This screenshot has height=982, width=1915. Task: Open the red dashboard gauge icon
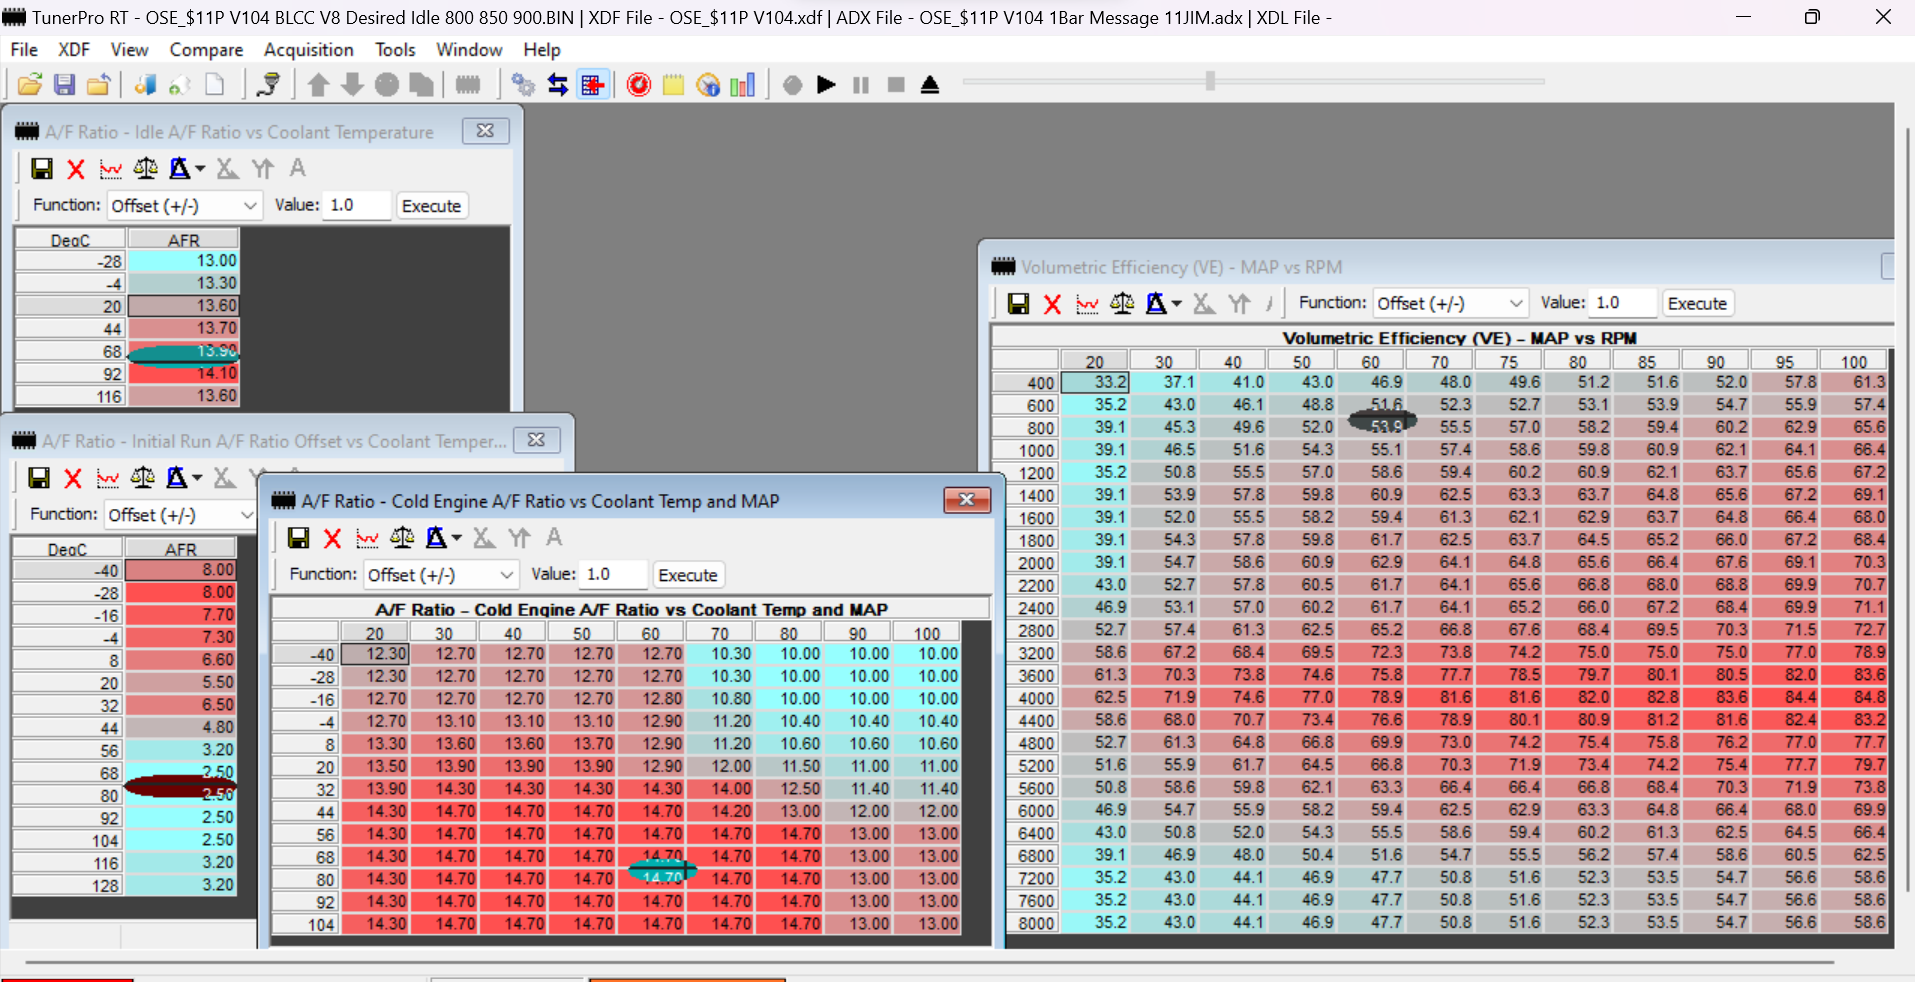tap(638, 85)
